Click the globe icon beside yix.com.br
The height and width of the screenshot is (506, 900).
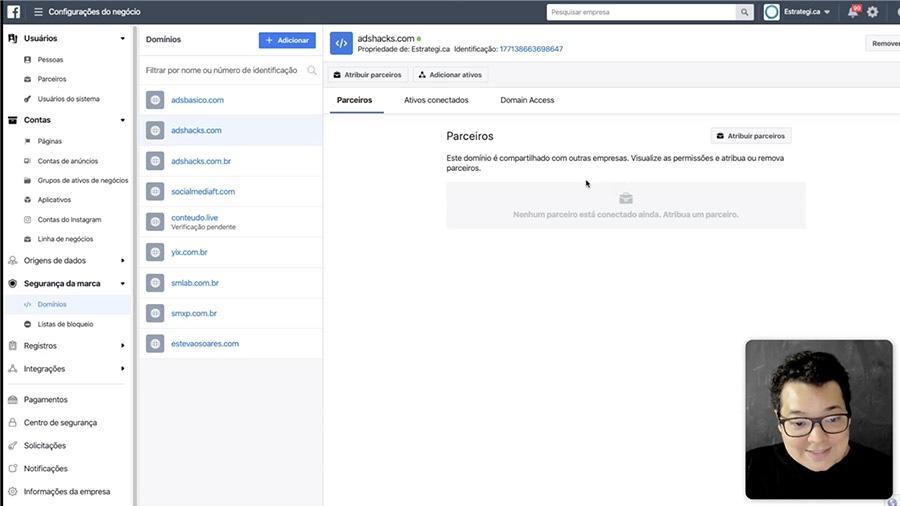155,252
